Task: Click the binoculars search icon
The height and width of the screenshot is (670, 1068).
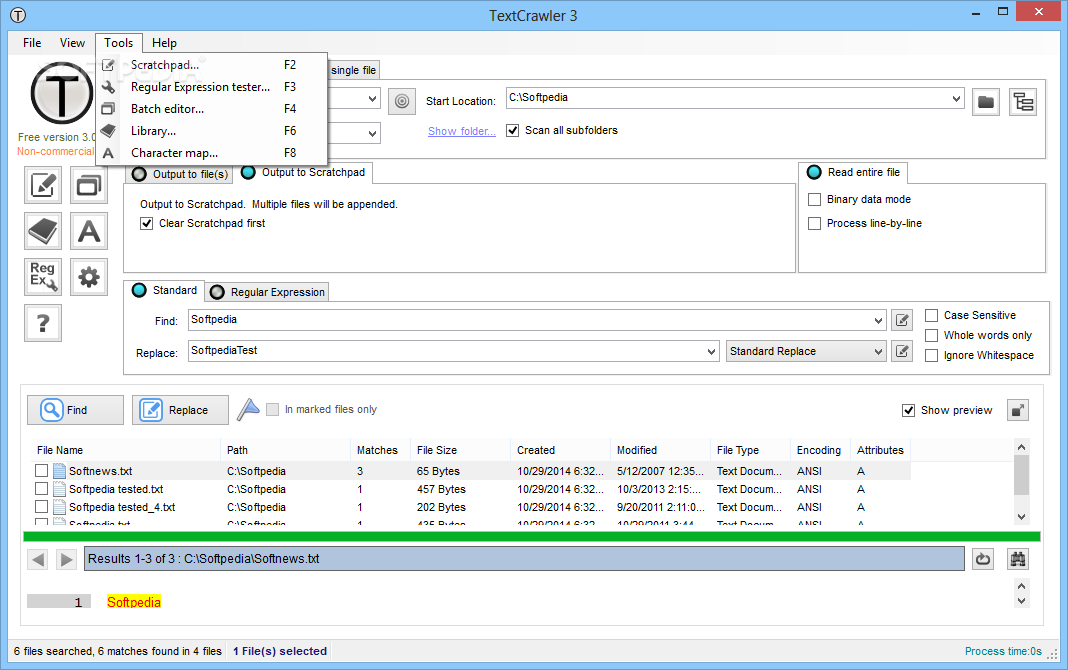Action: (x=1018, y=559)
